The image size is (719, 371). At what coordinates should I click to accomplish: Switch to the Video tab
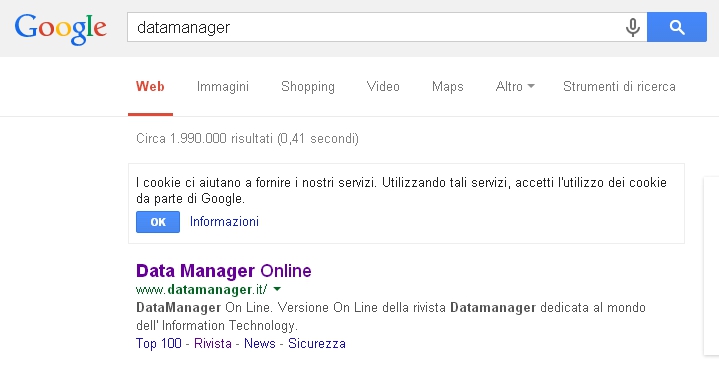[383, 86]
